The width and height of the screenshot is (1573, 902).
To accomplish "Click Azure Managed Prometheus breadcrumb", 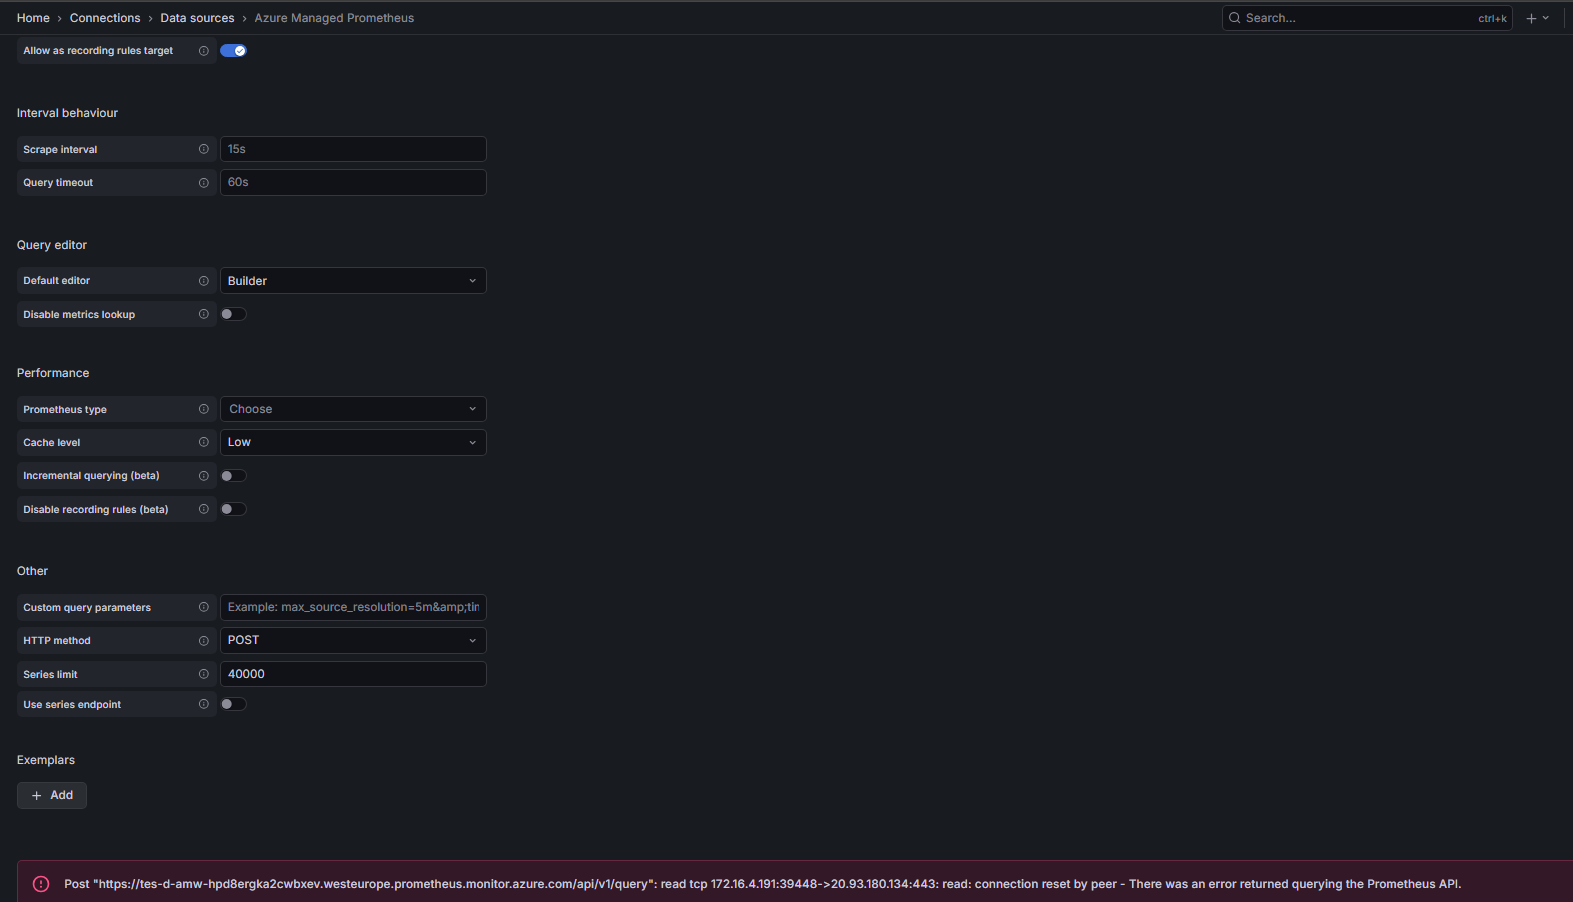I will (x=334, y=18).
